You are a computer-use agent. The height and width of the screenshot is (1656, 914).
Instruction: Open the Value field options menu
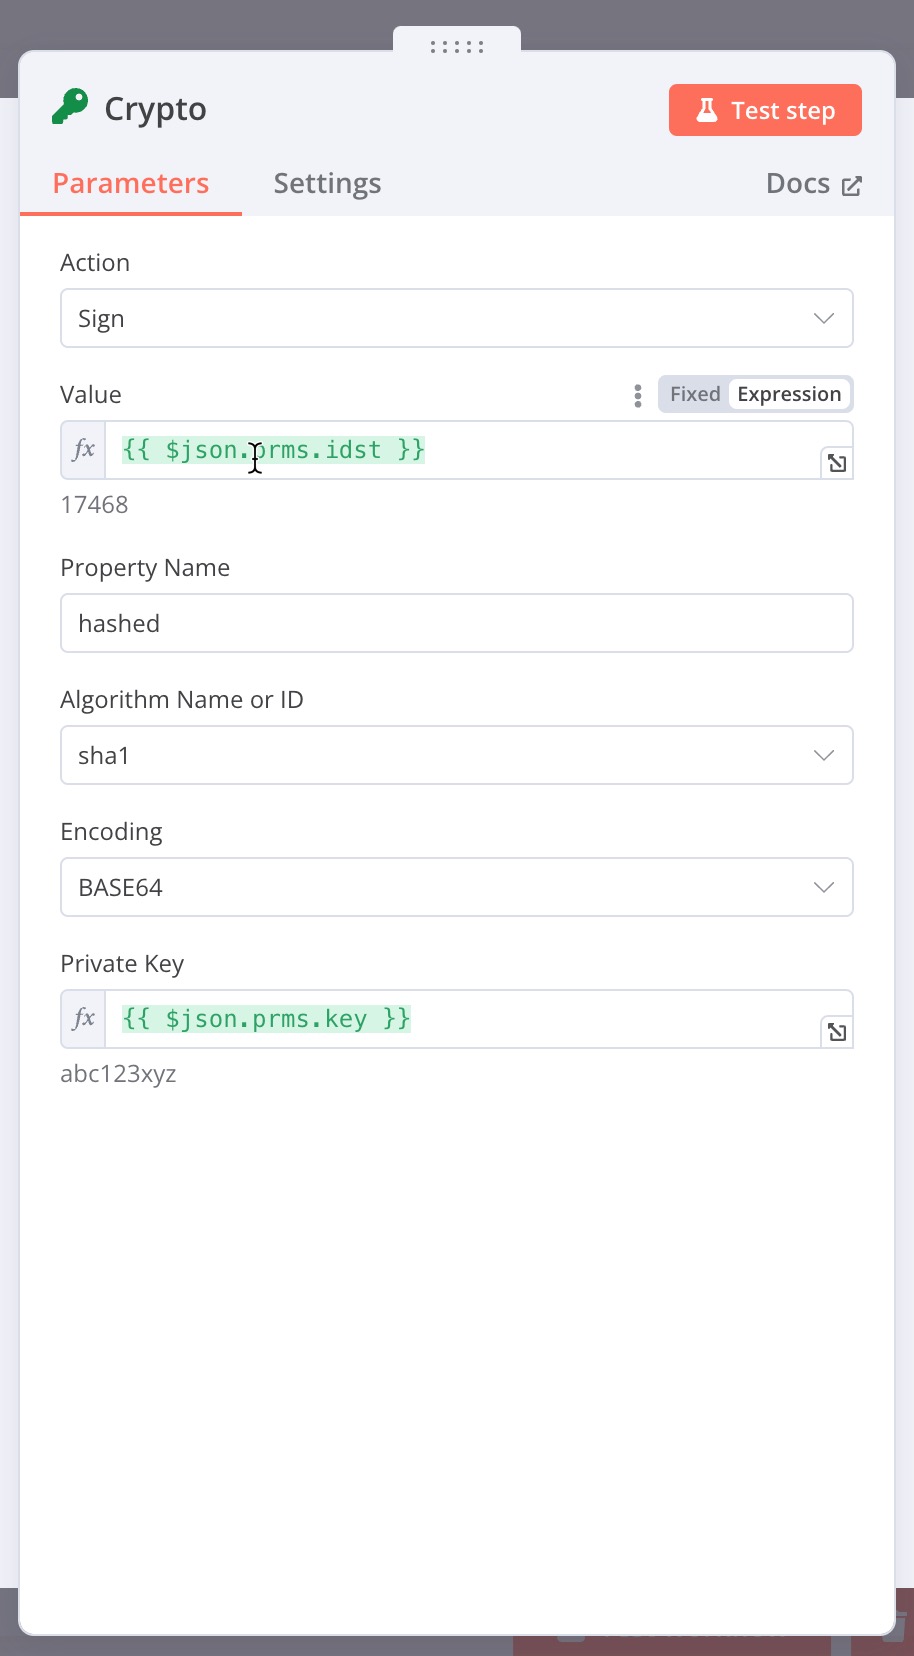(637, 395)
